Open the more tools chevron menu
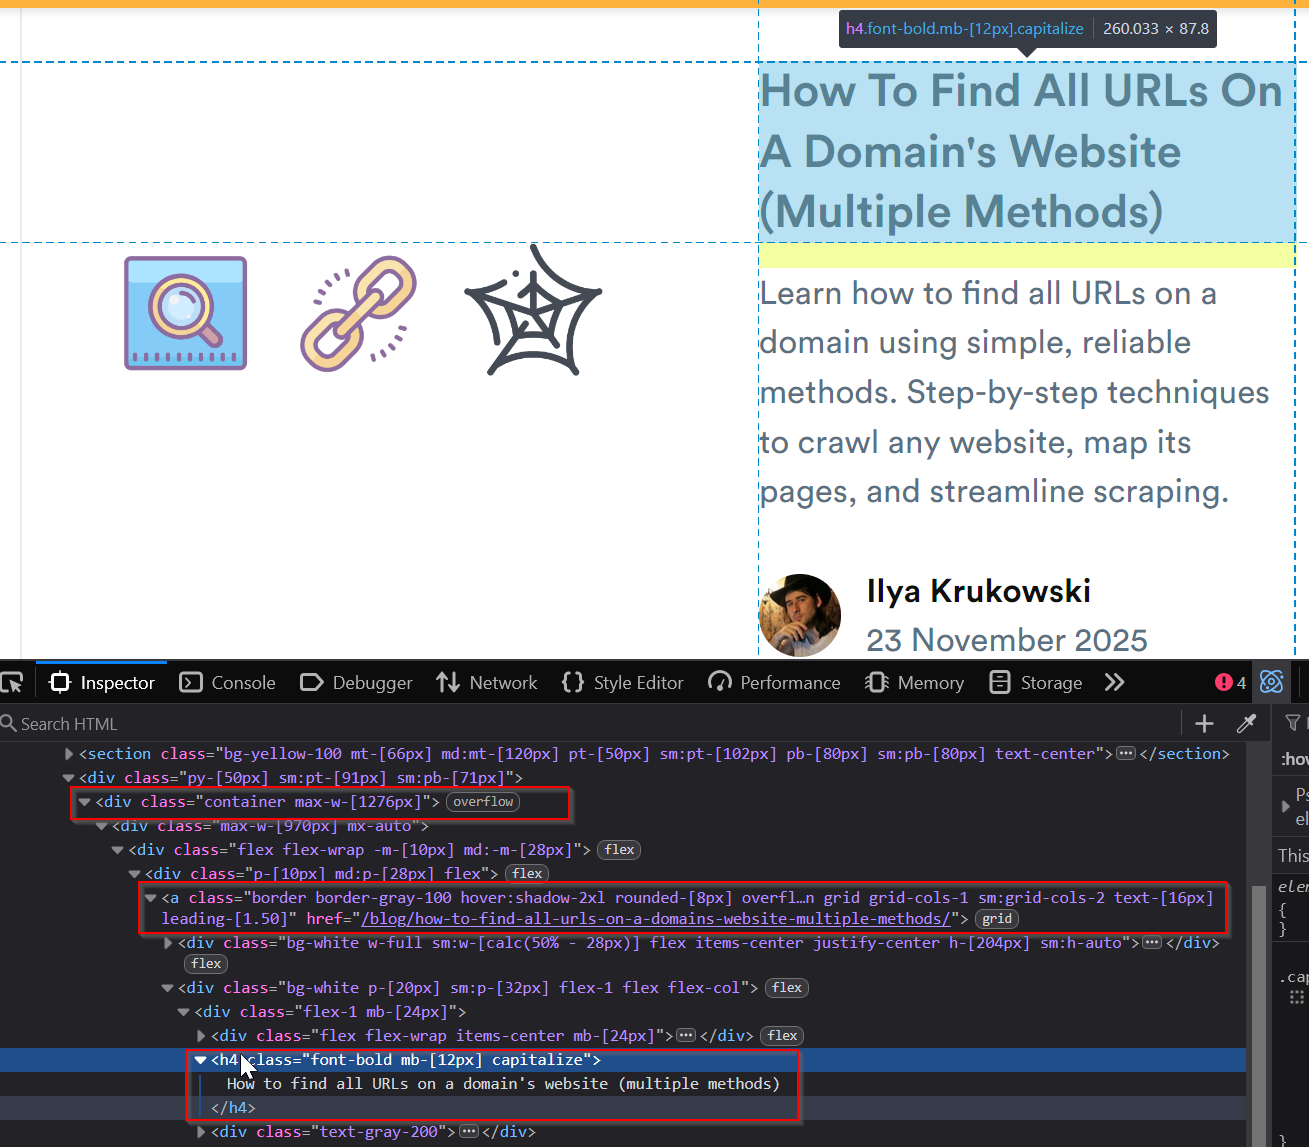Viewport: 1309px width, 1147px height. (x=1114, y=682)
